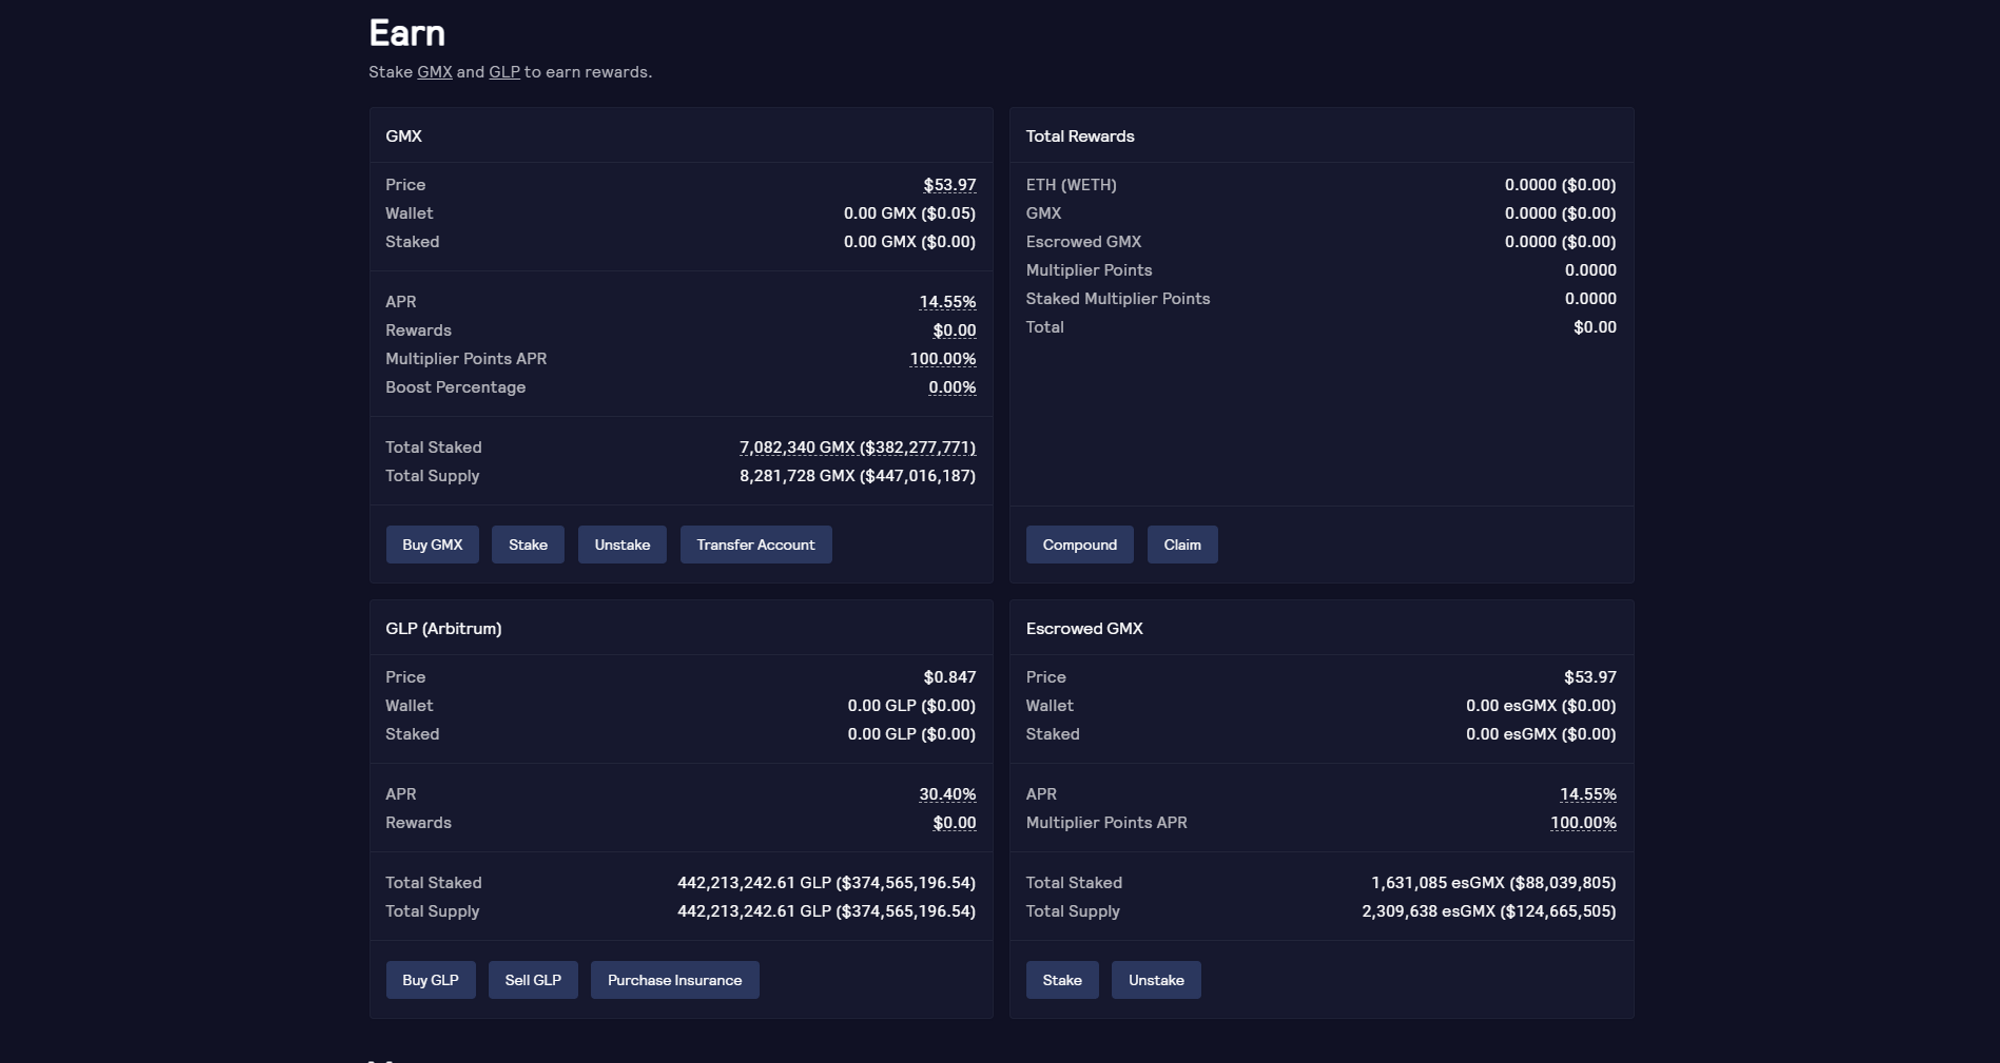This screenshot has width=2000, height=1063.
Task: Click the Sell GLP button
Action: tap(533, 980)
